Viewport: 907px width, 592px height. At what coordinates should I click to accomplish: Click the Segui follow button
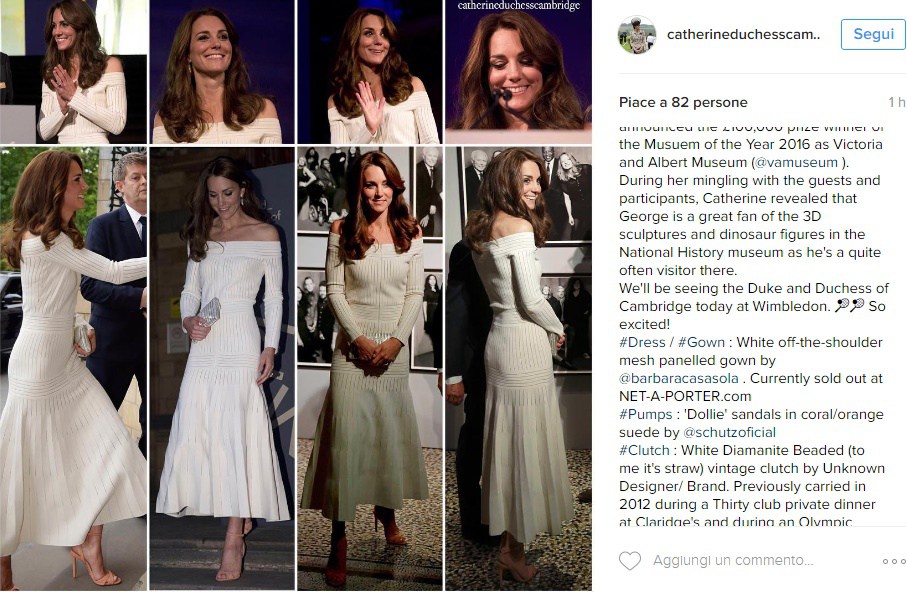(873, 34)
